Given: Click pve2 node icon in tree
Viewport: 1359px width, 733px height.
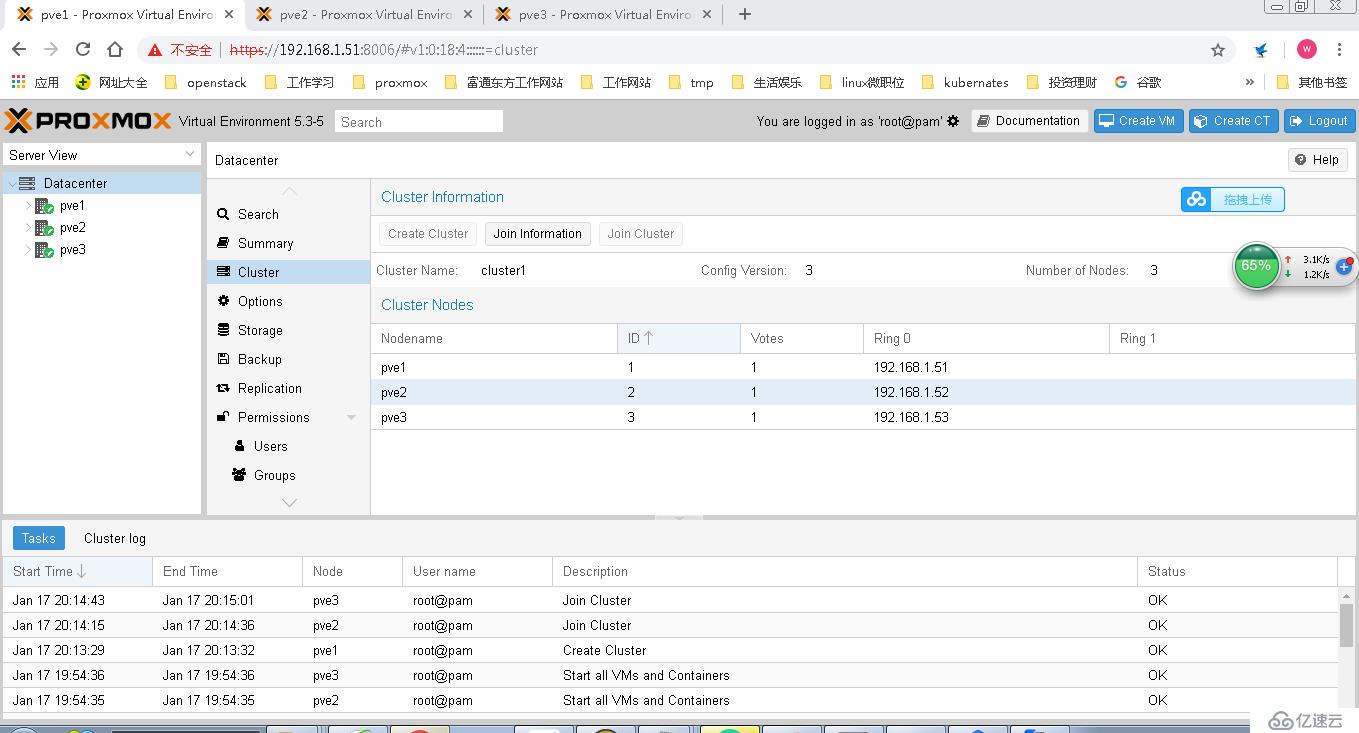Looking at the screenshot, I should pyautogui.click(x=45, y=228).
